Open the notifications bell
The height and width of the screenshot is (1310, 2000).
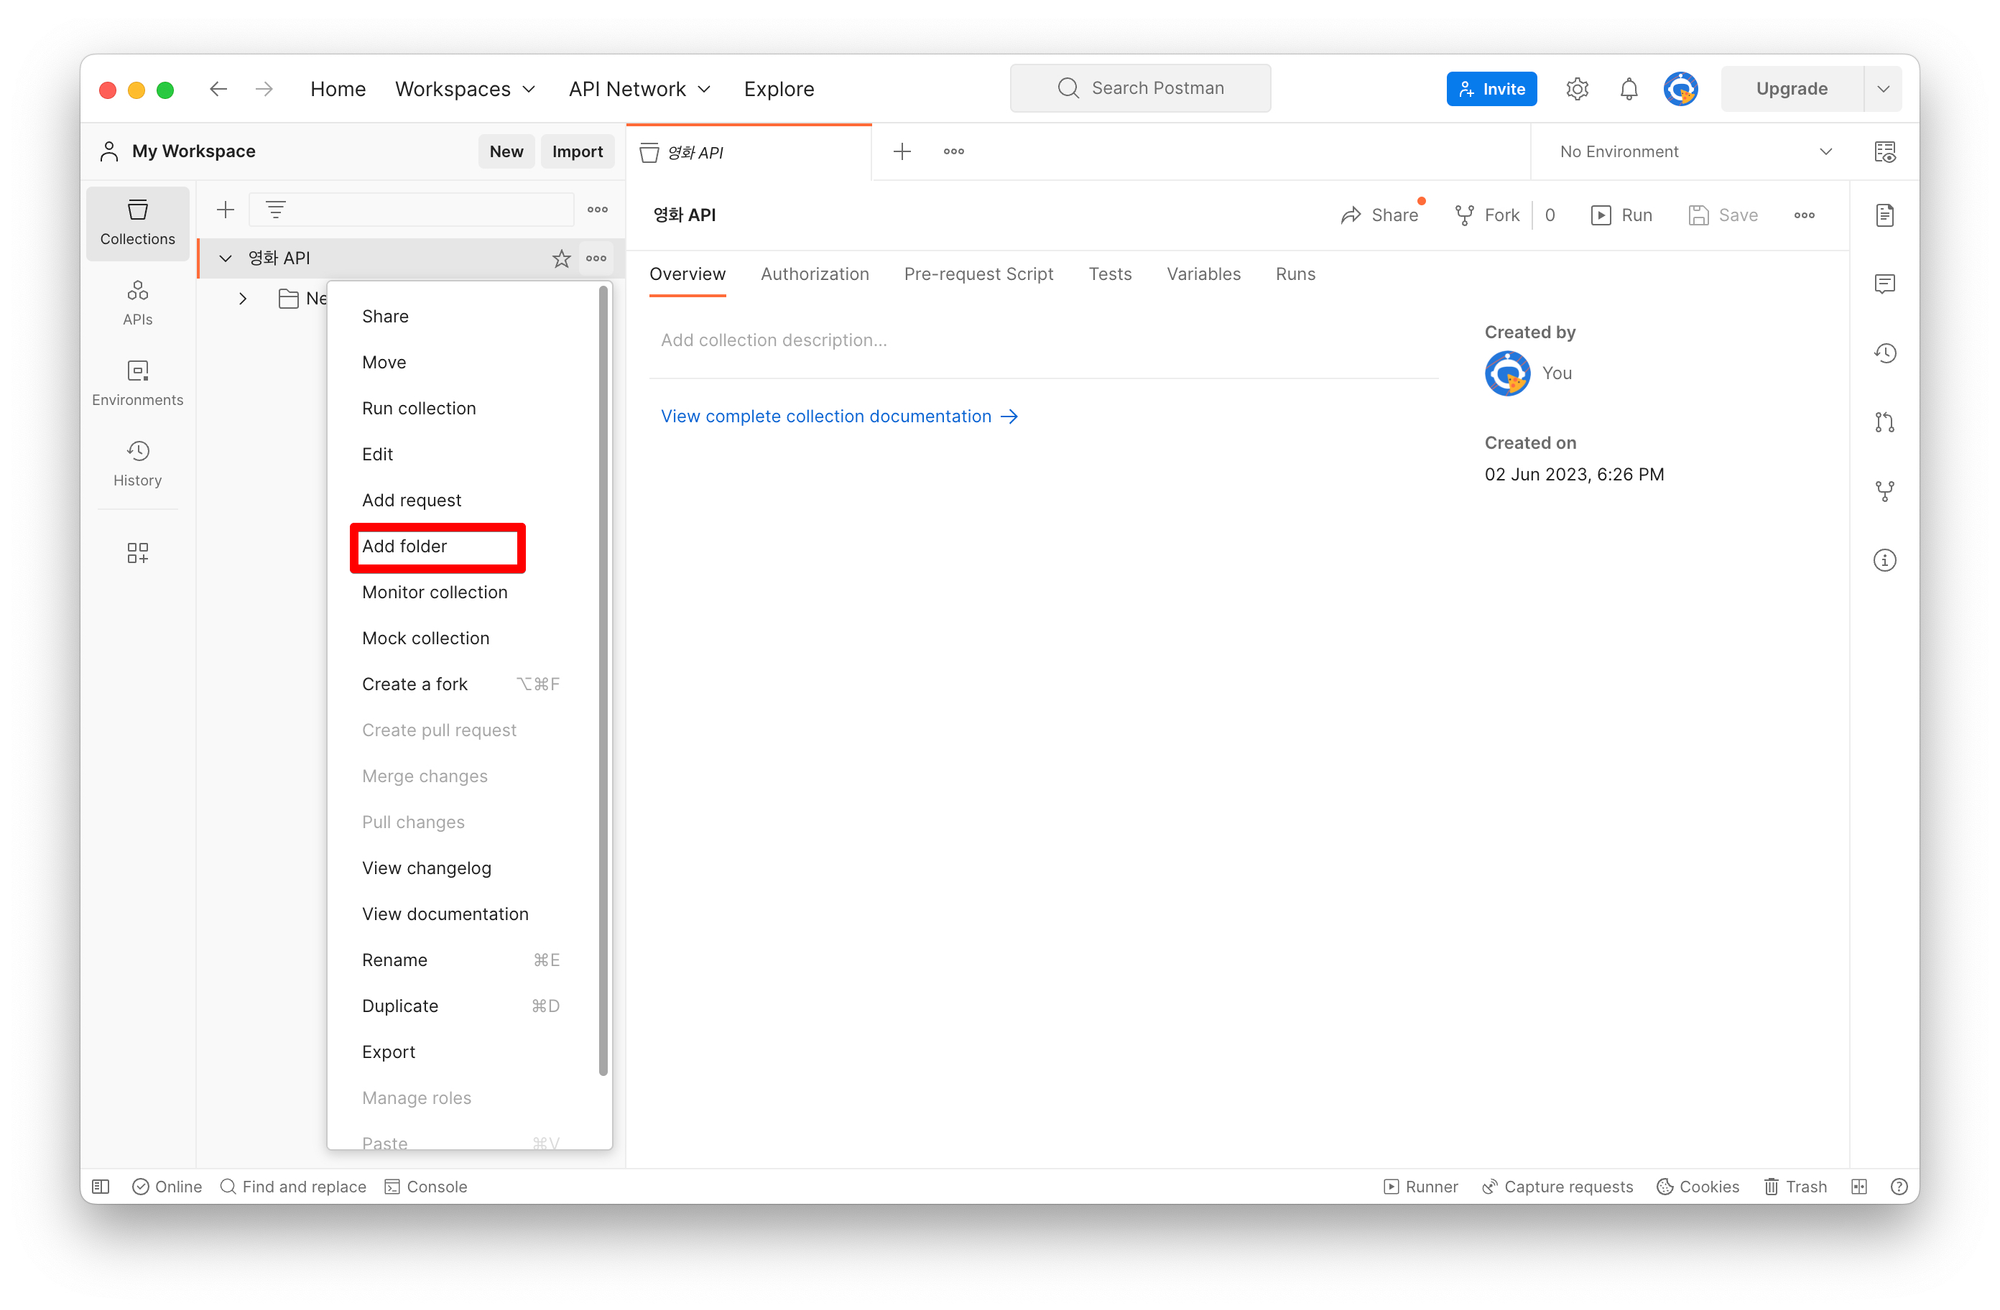coord(1629,89)
